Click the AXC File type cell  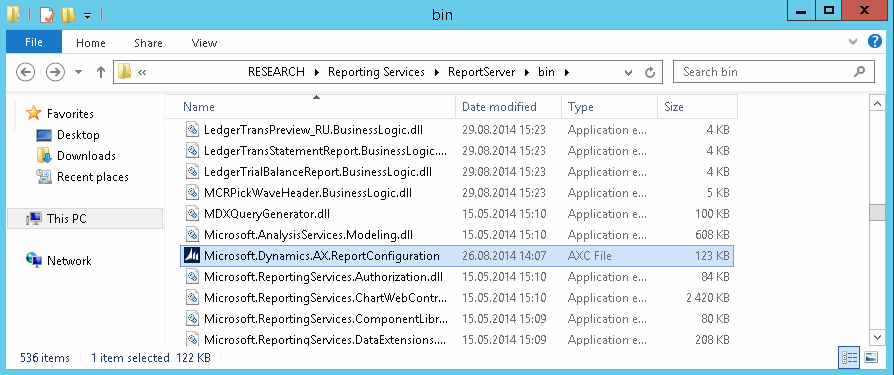pos(590,256)
